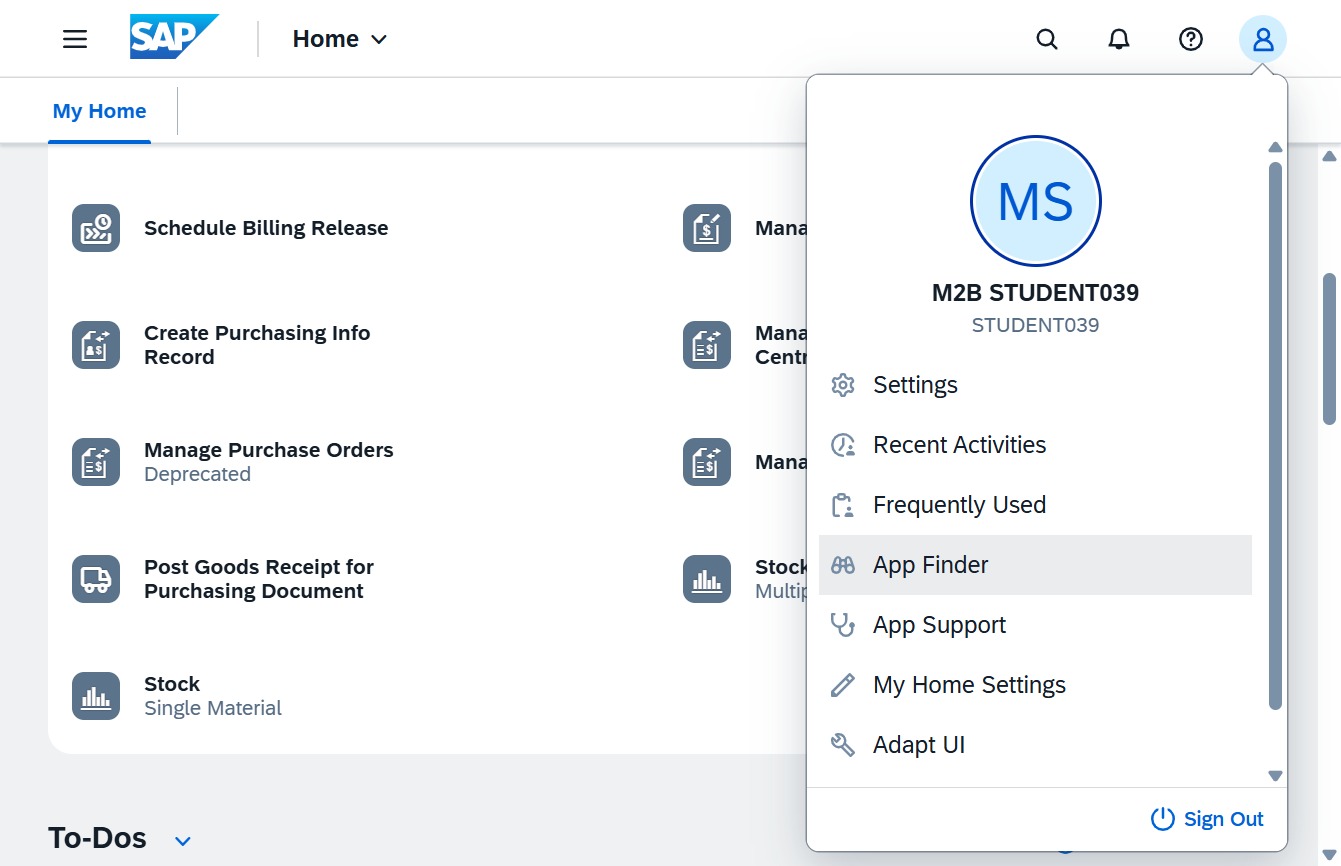The width and height of the screenshot is (1341, 866).
Task: Expand the Home dropdown in header
Action: (339, 39)
